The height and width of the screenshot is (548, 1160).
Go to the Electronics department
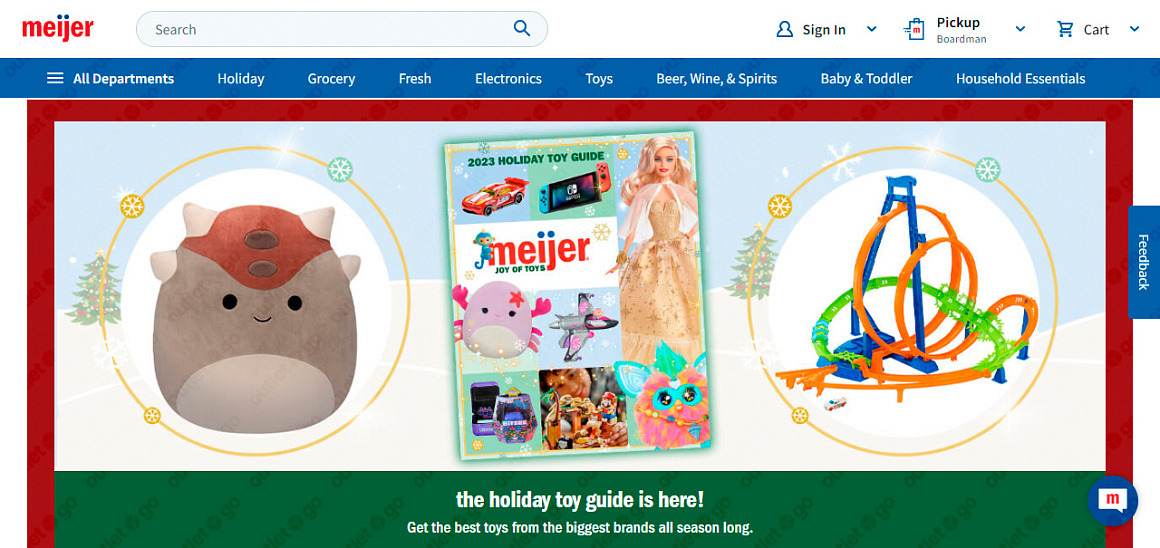pos(508,78)
